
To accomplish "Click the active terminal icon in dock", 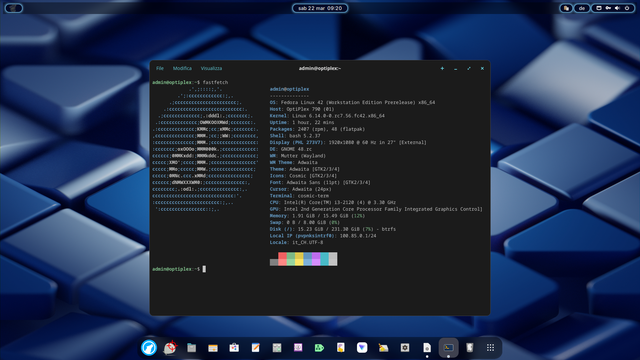I will (448, 348).
